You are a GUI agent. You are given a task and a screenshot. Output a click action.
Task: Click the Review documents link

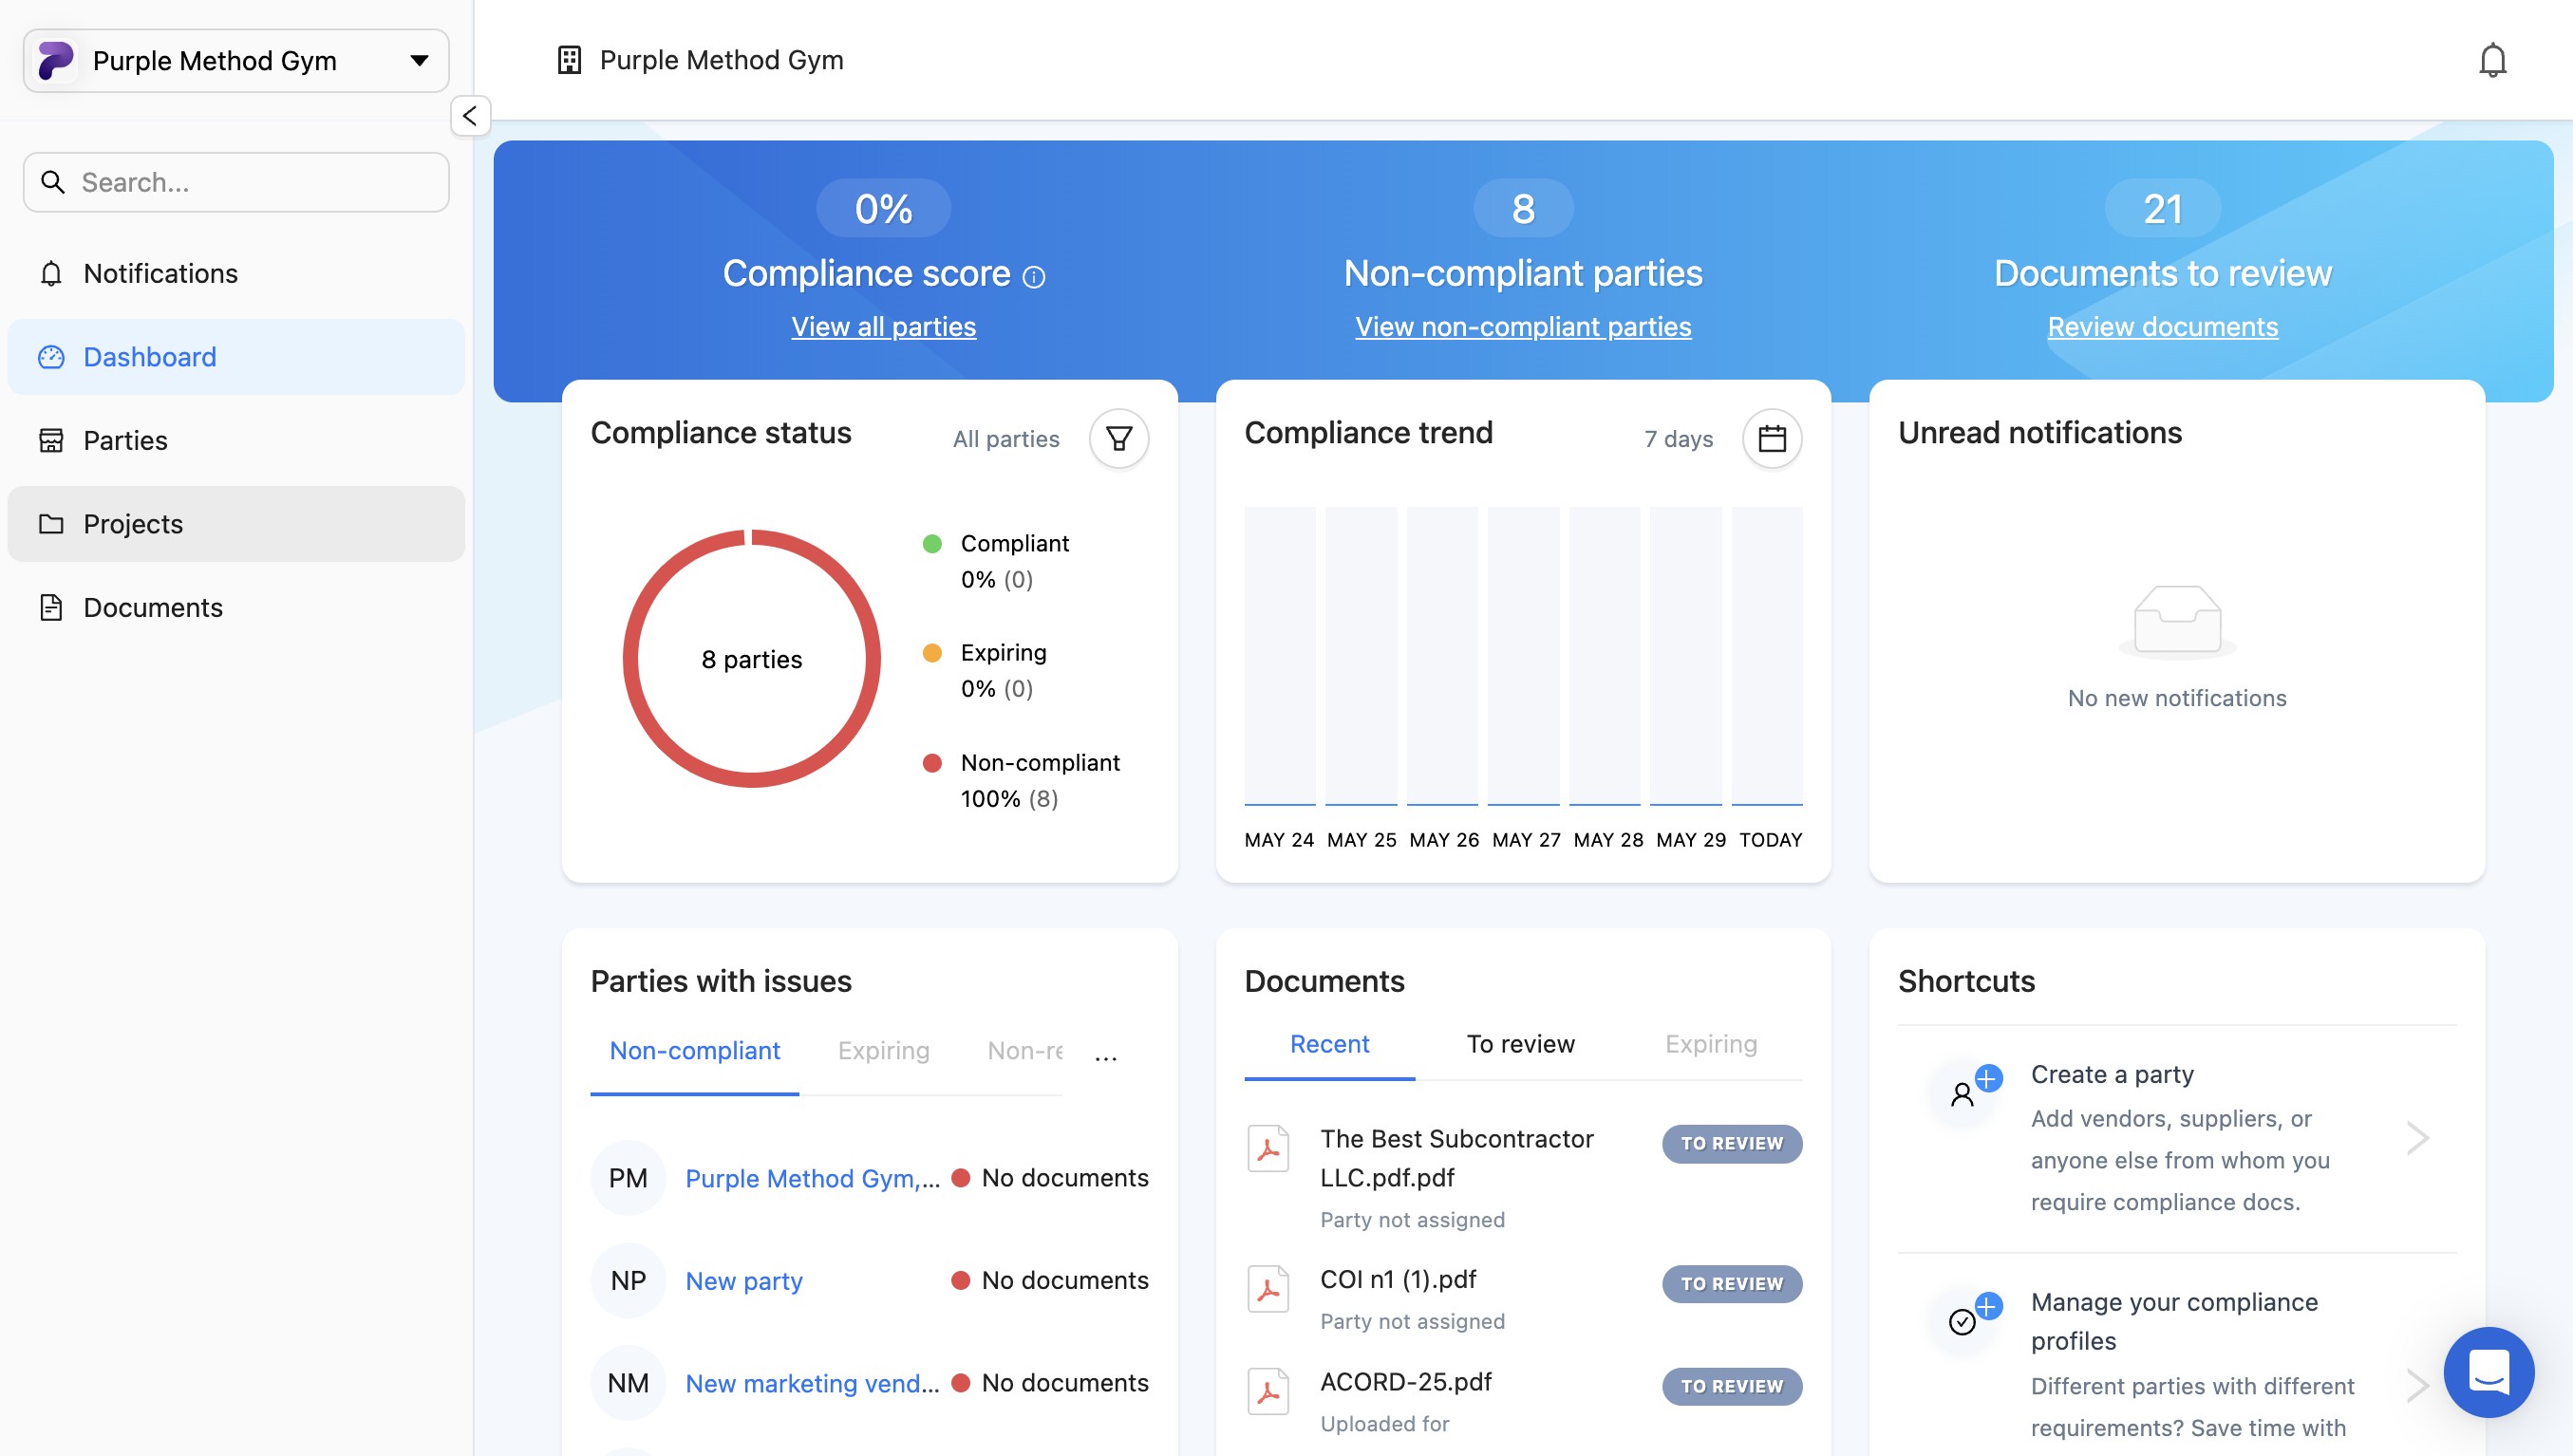(2161, 327)
